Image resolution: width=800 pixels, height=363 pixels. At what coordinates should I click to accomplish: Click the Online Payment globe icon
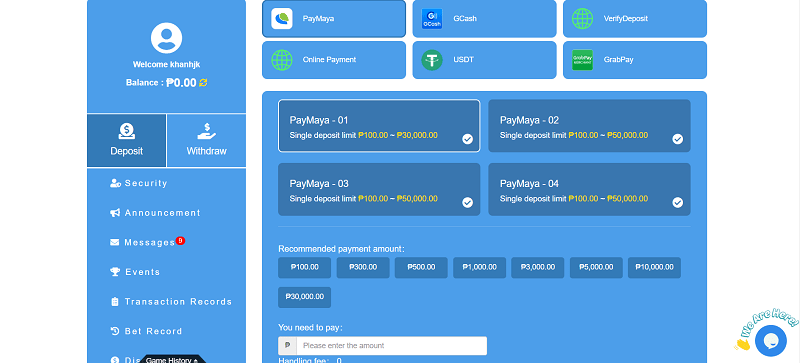click(x=282, y=60)
